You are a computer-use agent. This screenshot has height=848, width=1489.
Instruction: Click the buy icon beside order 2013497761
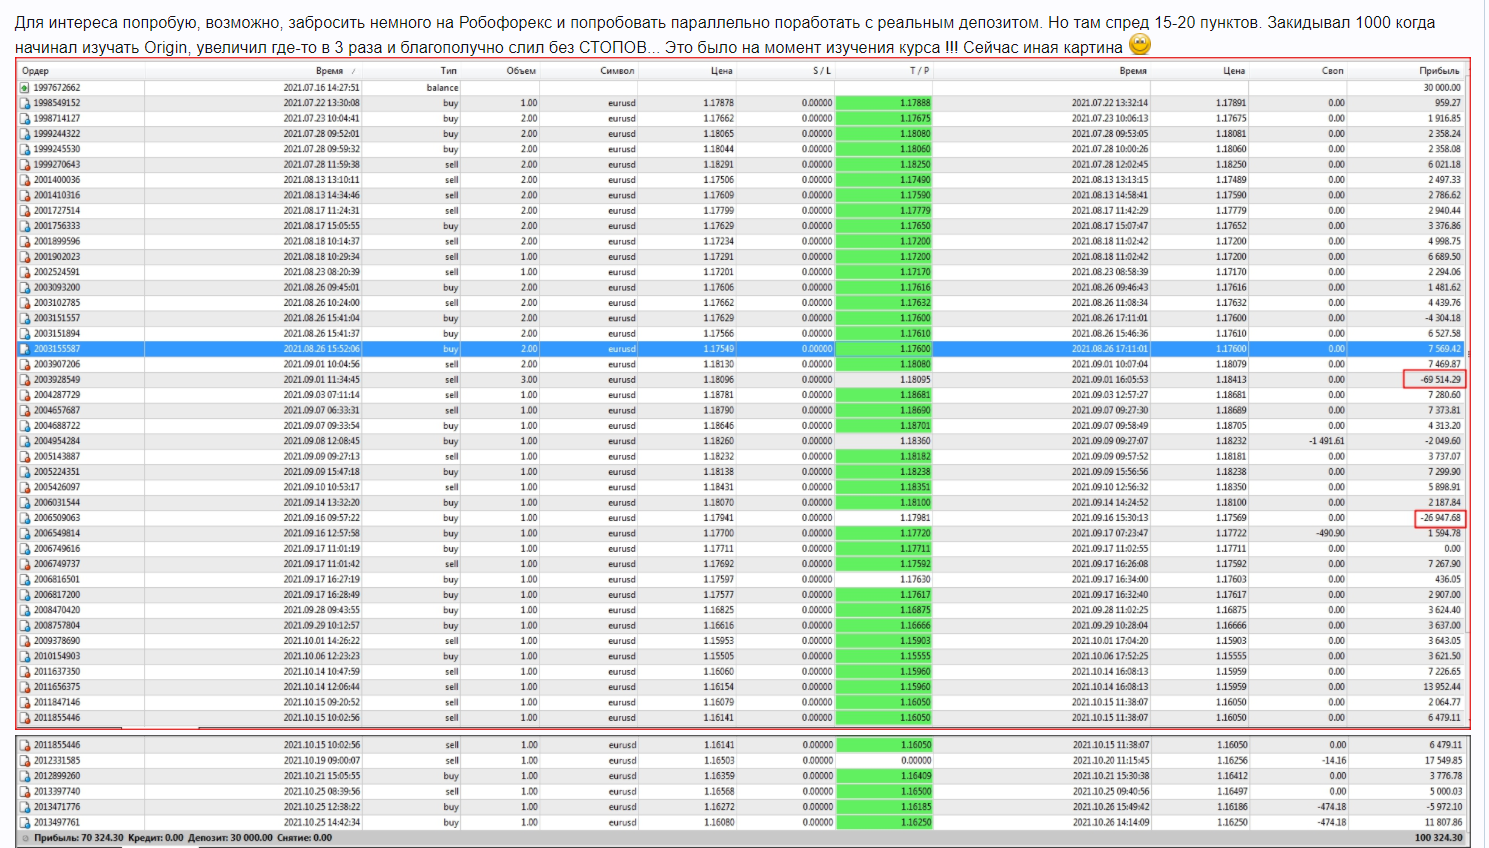[x=25, y=823]
